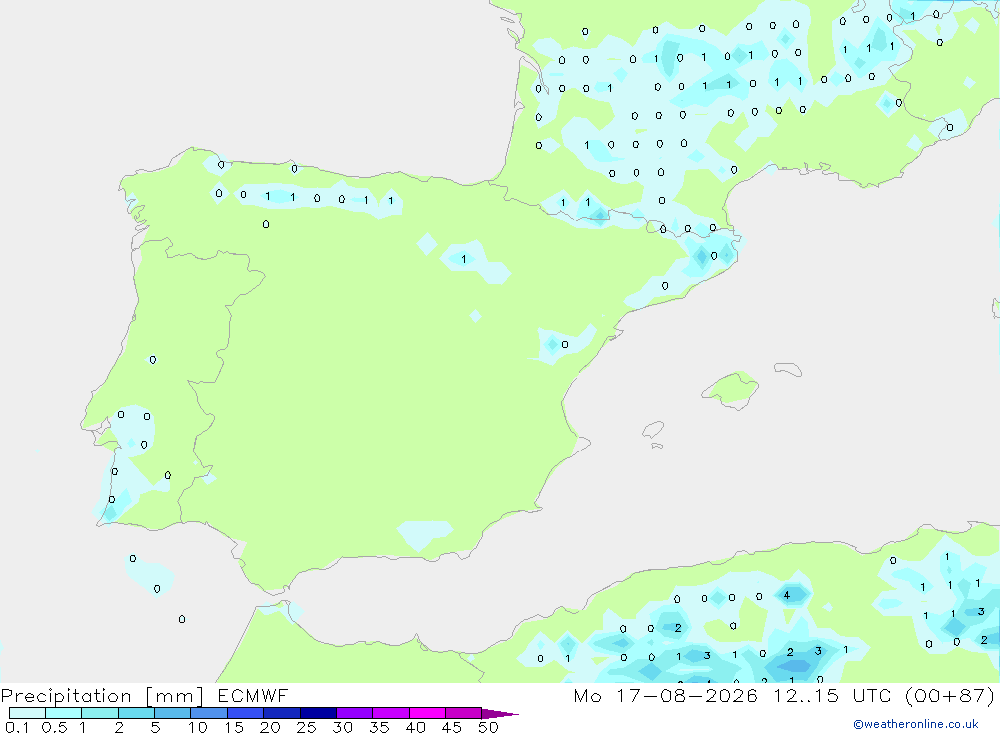Click the legend scale label '40'
This screenshot has height=733, width=1000.
pyautogui.click(x=416, y=727)
